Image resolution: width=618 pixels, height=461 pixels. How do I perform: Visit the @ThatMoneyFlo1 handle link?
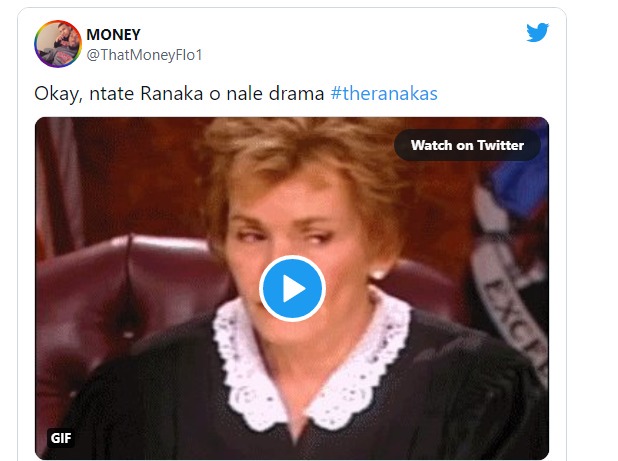pyautogui.click(x=144, y=55)
